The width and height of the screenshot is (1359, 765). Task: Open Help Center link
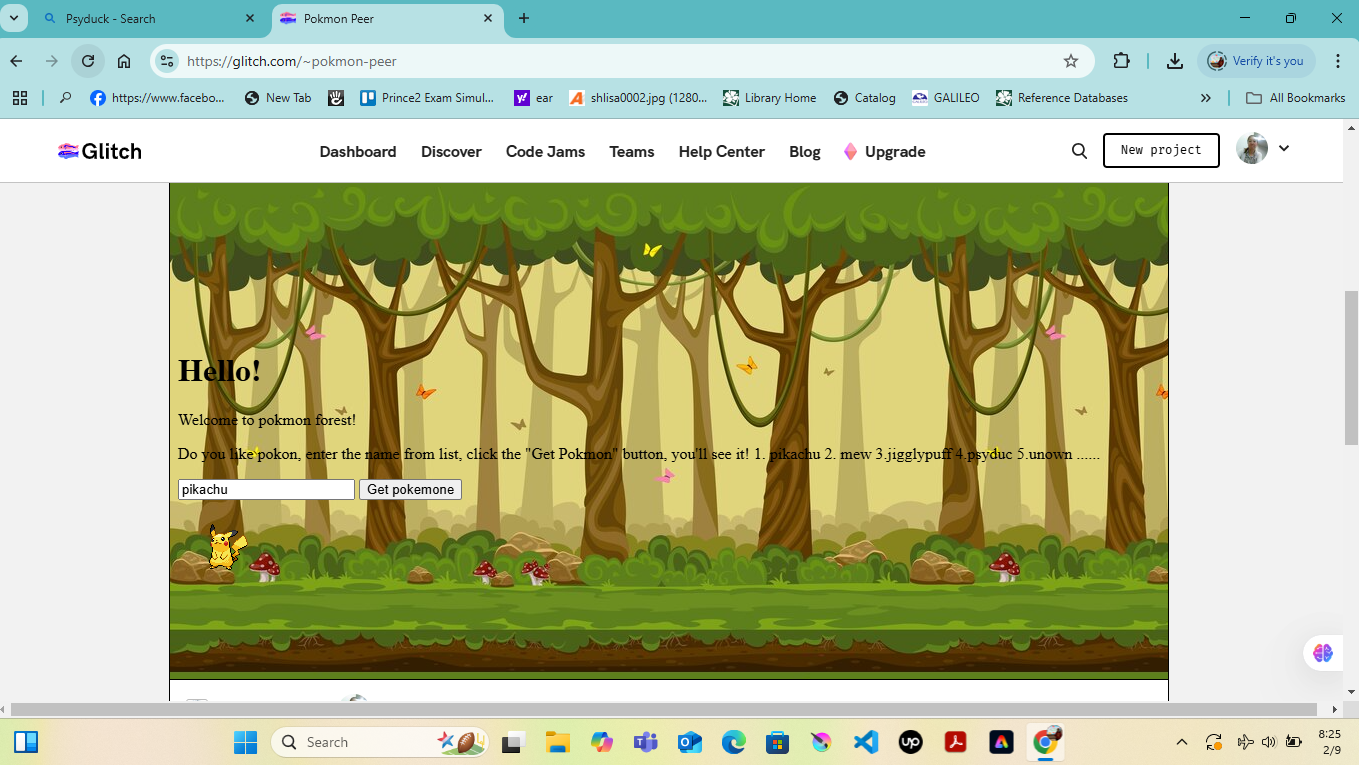(x=721, y=152)
